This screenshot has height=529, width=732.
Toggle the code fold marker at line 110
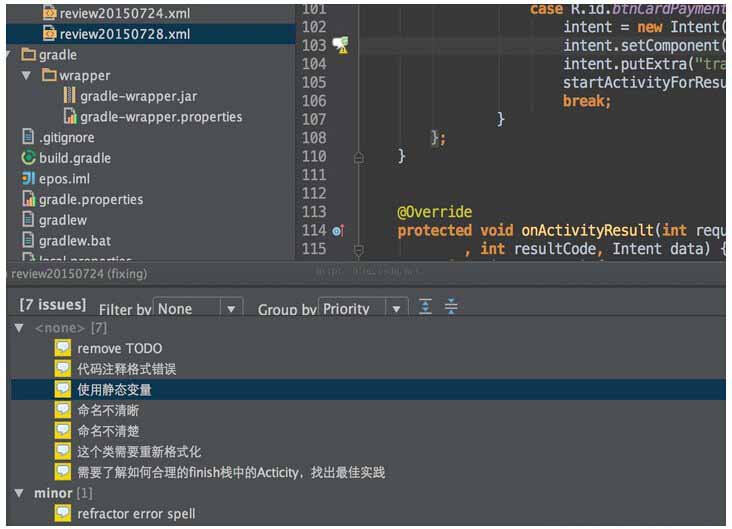(359, 157)
